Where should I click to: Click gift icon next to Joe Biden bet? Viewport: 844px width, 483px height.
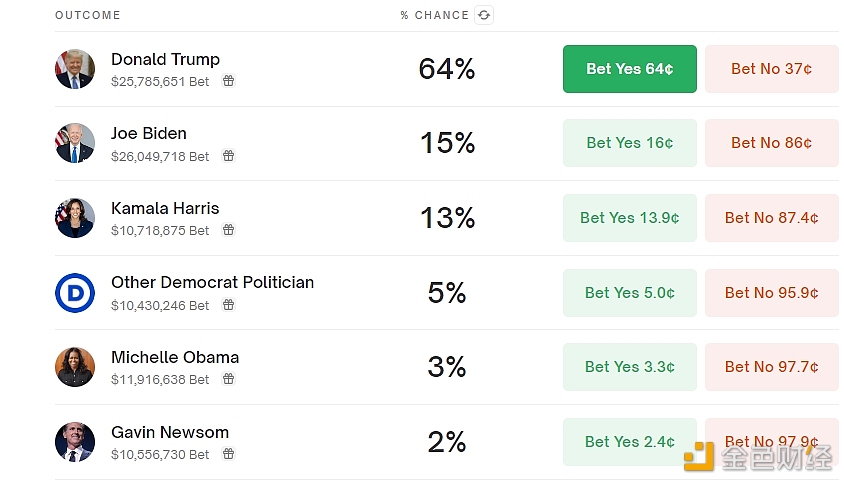pyautogui.click(x=229, y=156)
